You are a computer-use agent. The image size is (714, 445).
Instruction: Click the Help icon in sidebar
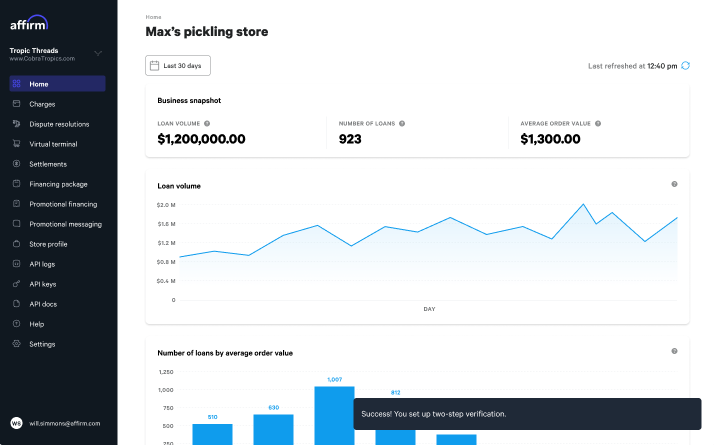[x=16, y=324]
